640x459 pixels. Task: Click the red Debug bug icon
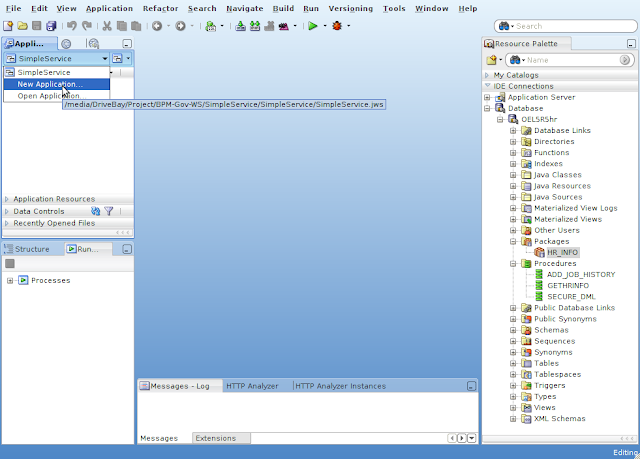(x=337, y=26)
